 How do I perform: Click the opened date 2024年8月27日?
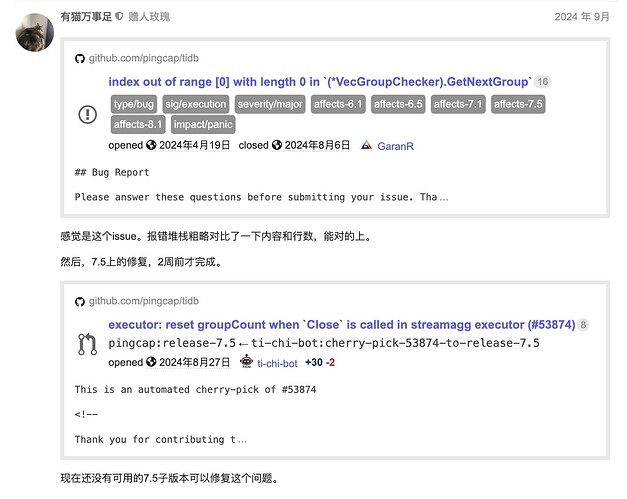click(194, 362)
